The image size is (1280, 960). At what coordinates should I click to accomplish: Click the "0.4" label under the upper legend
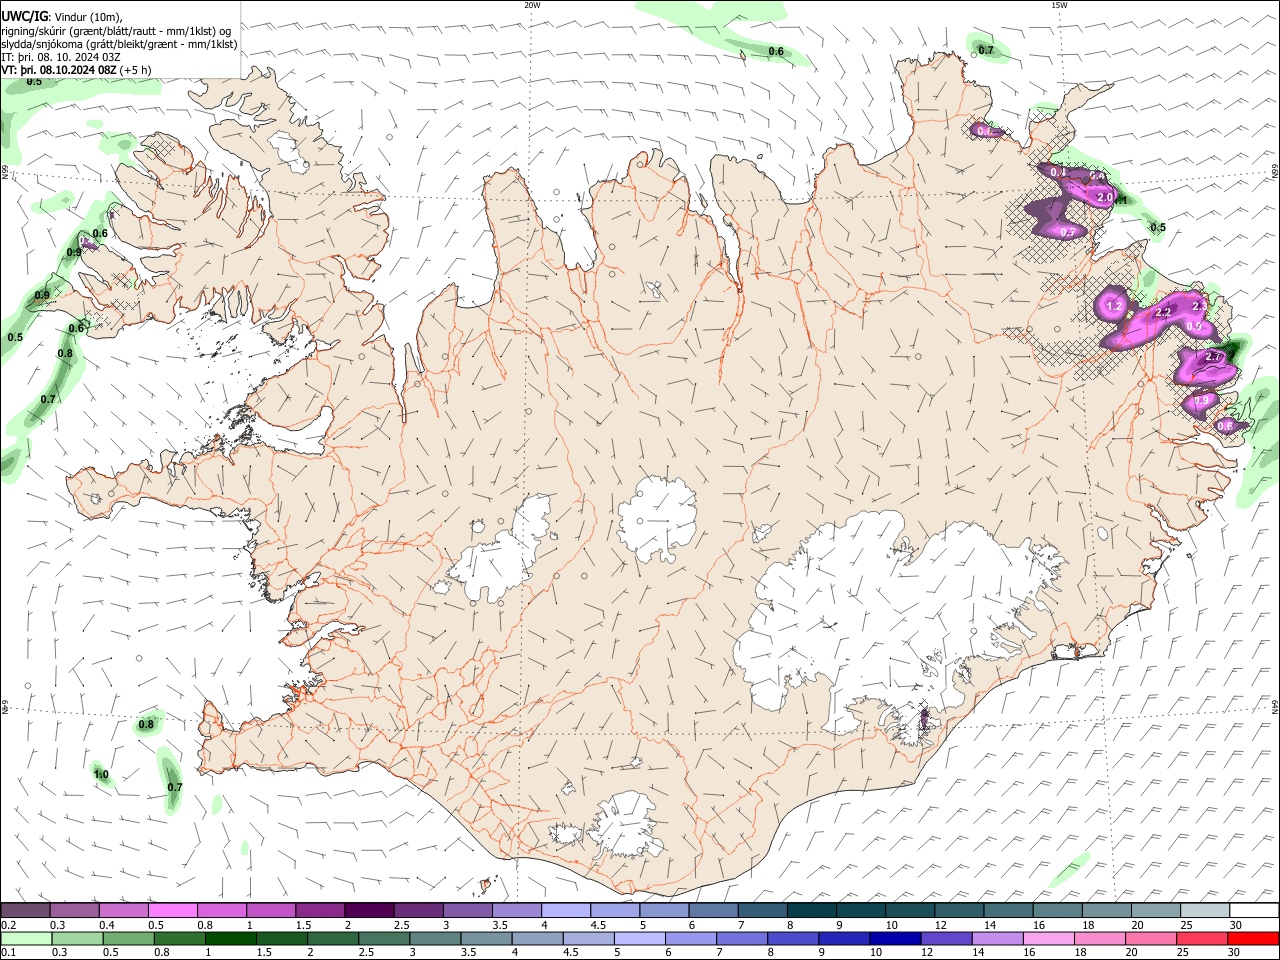[107, 925]
